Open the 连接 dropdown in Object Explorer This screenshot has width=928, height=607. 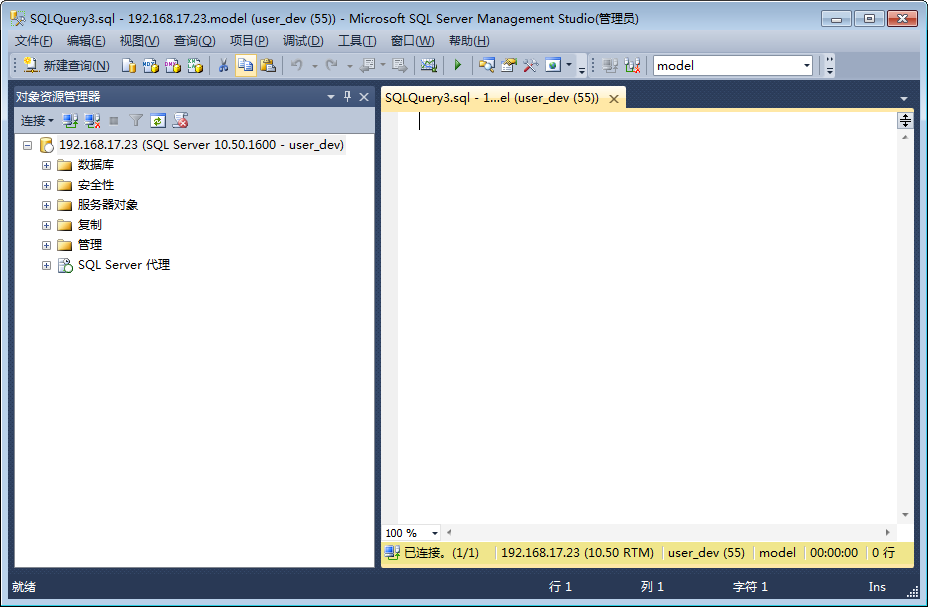tap(38, 121)
